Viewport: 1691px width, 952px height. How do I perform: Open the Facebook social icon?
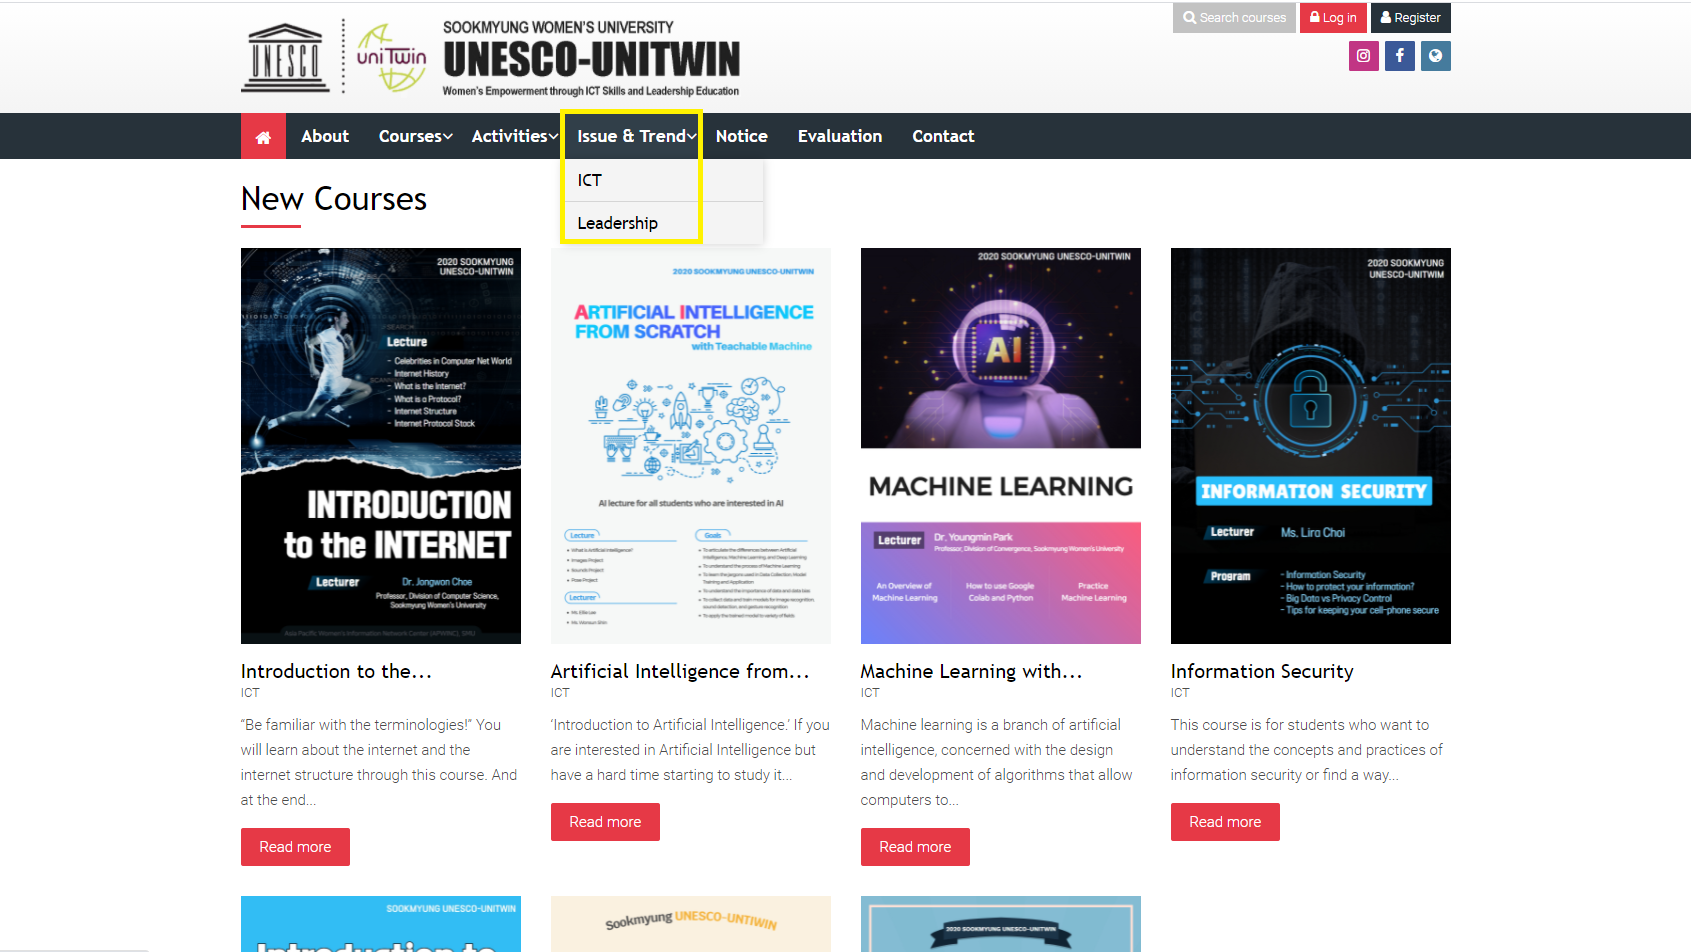pos(1399,56)
